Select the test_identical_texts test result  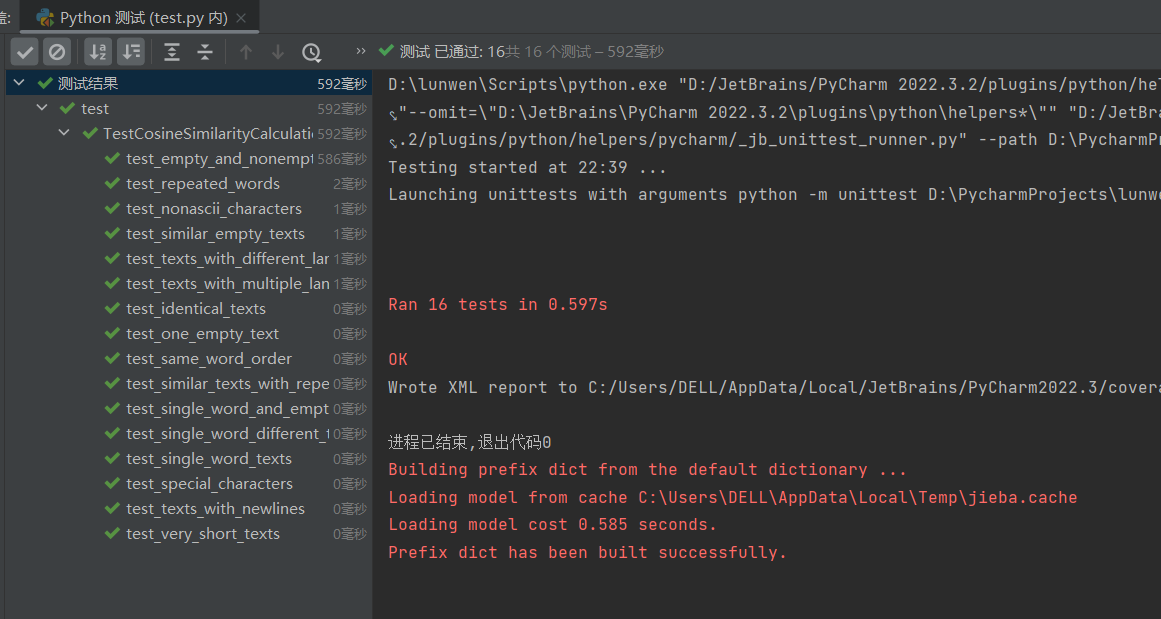(x=196, y=309)
